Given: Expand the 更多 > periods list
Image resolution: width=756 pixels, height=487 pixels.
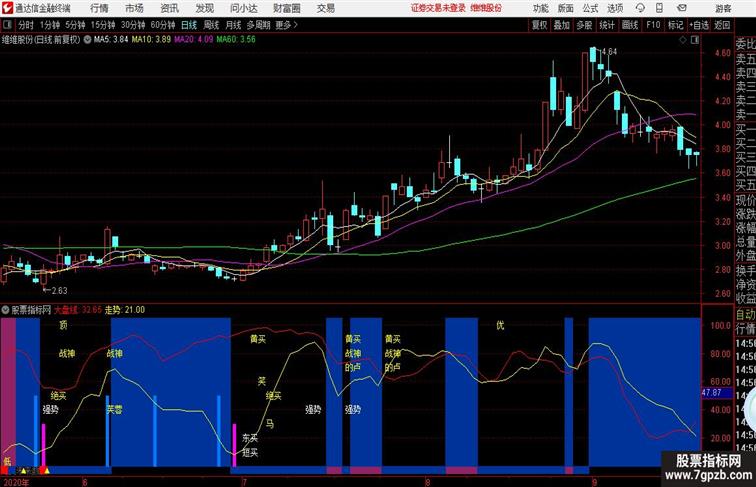Looking at the screenshot, I should pos(287,25).
